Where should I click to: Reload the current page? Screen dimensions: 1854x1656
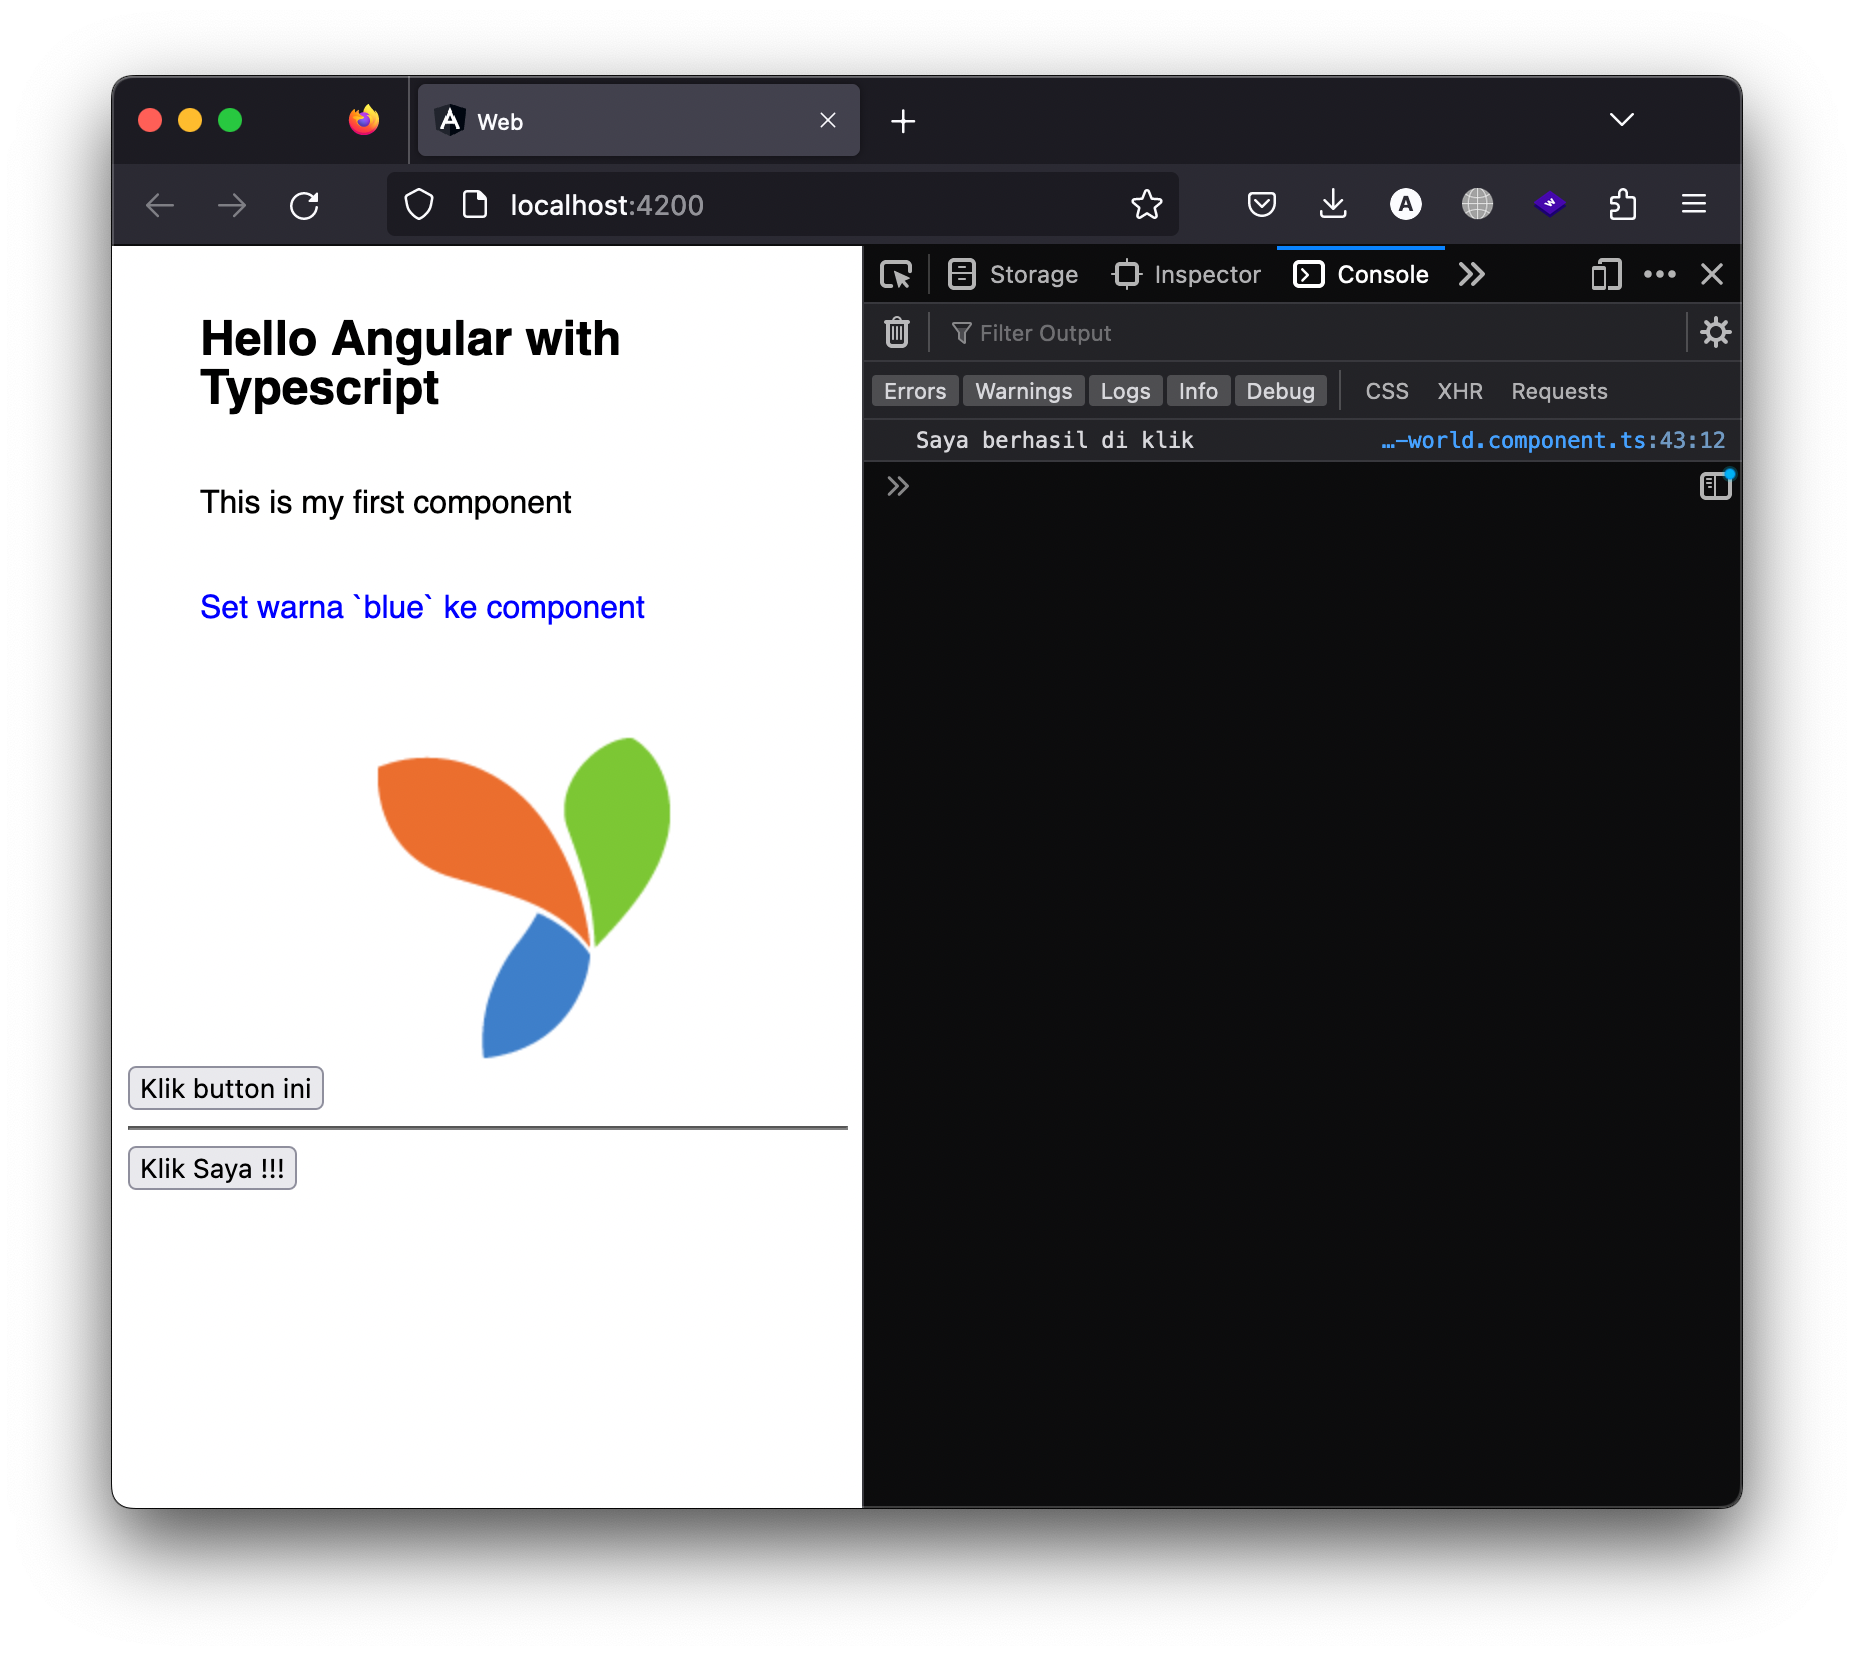tap(304, 205)
